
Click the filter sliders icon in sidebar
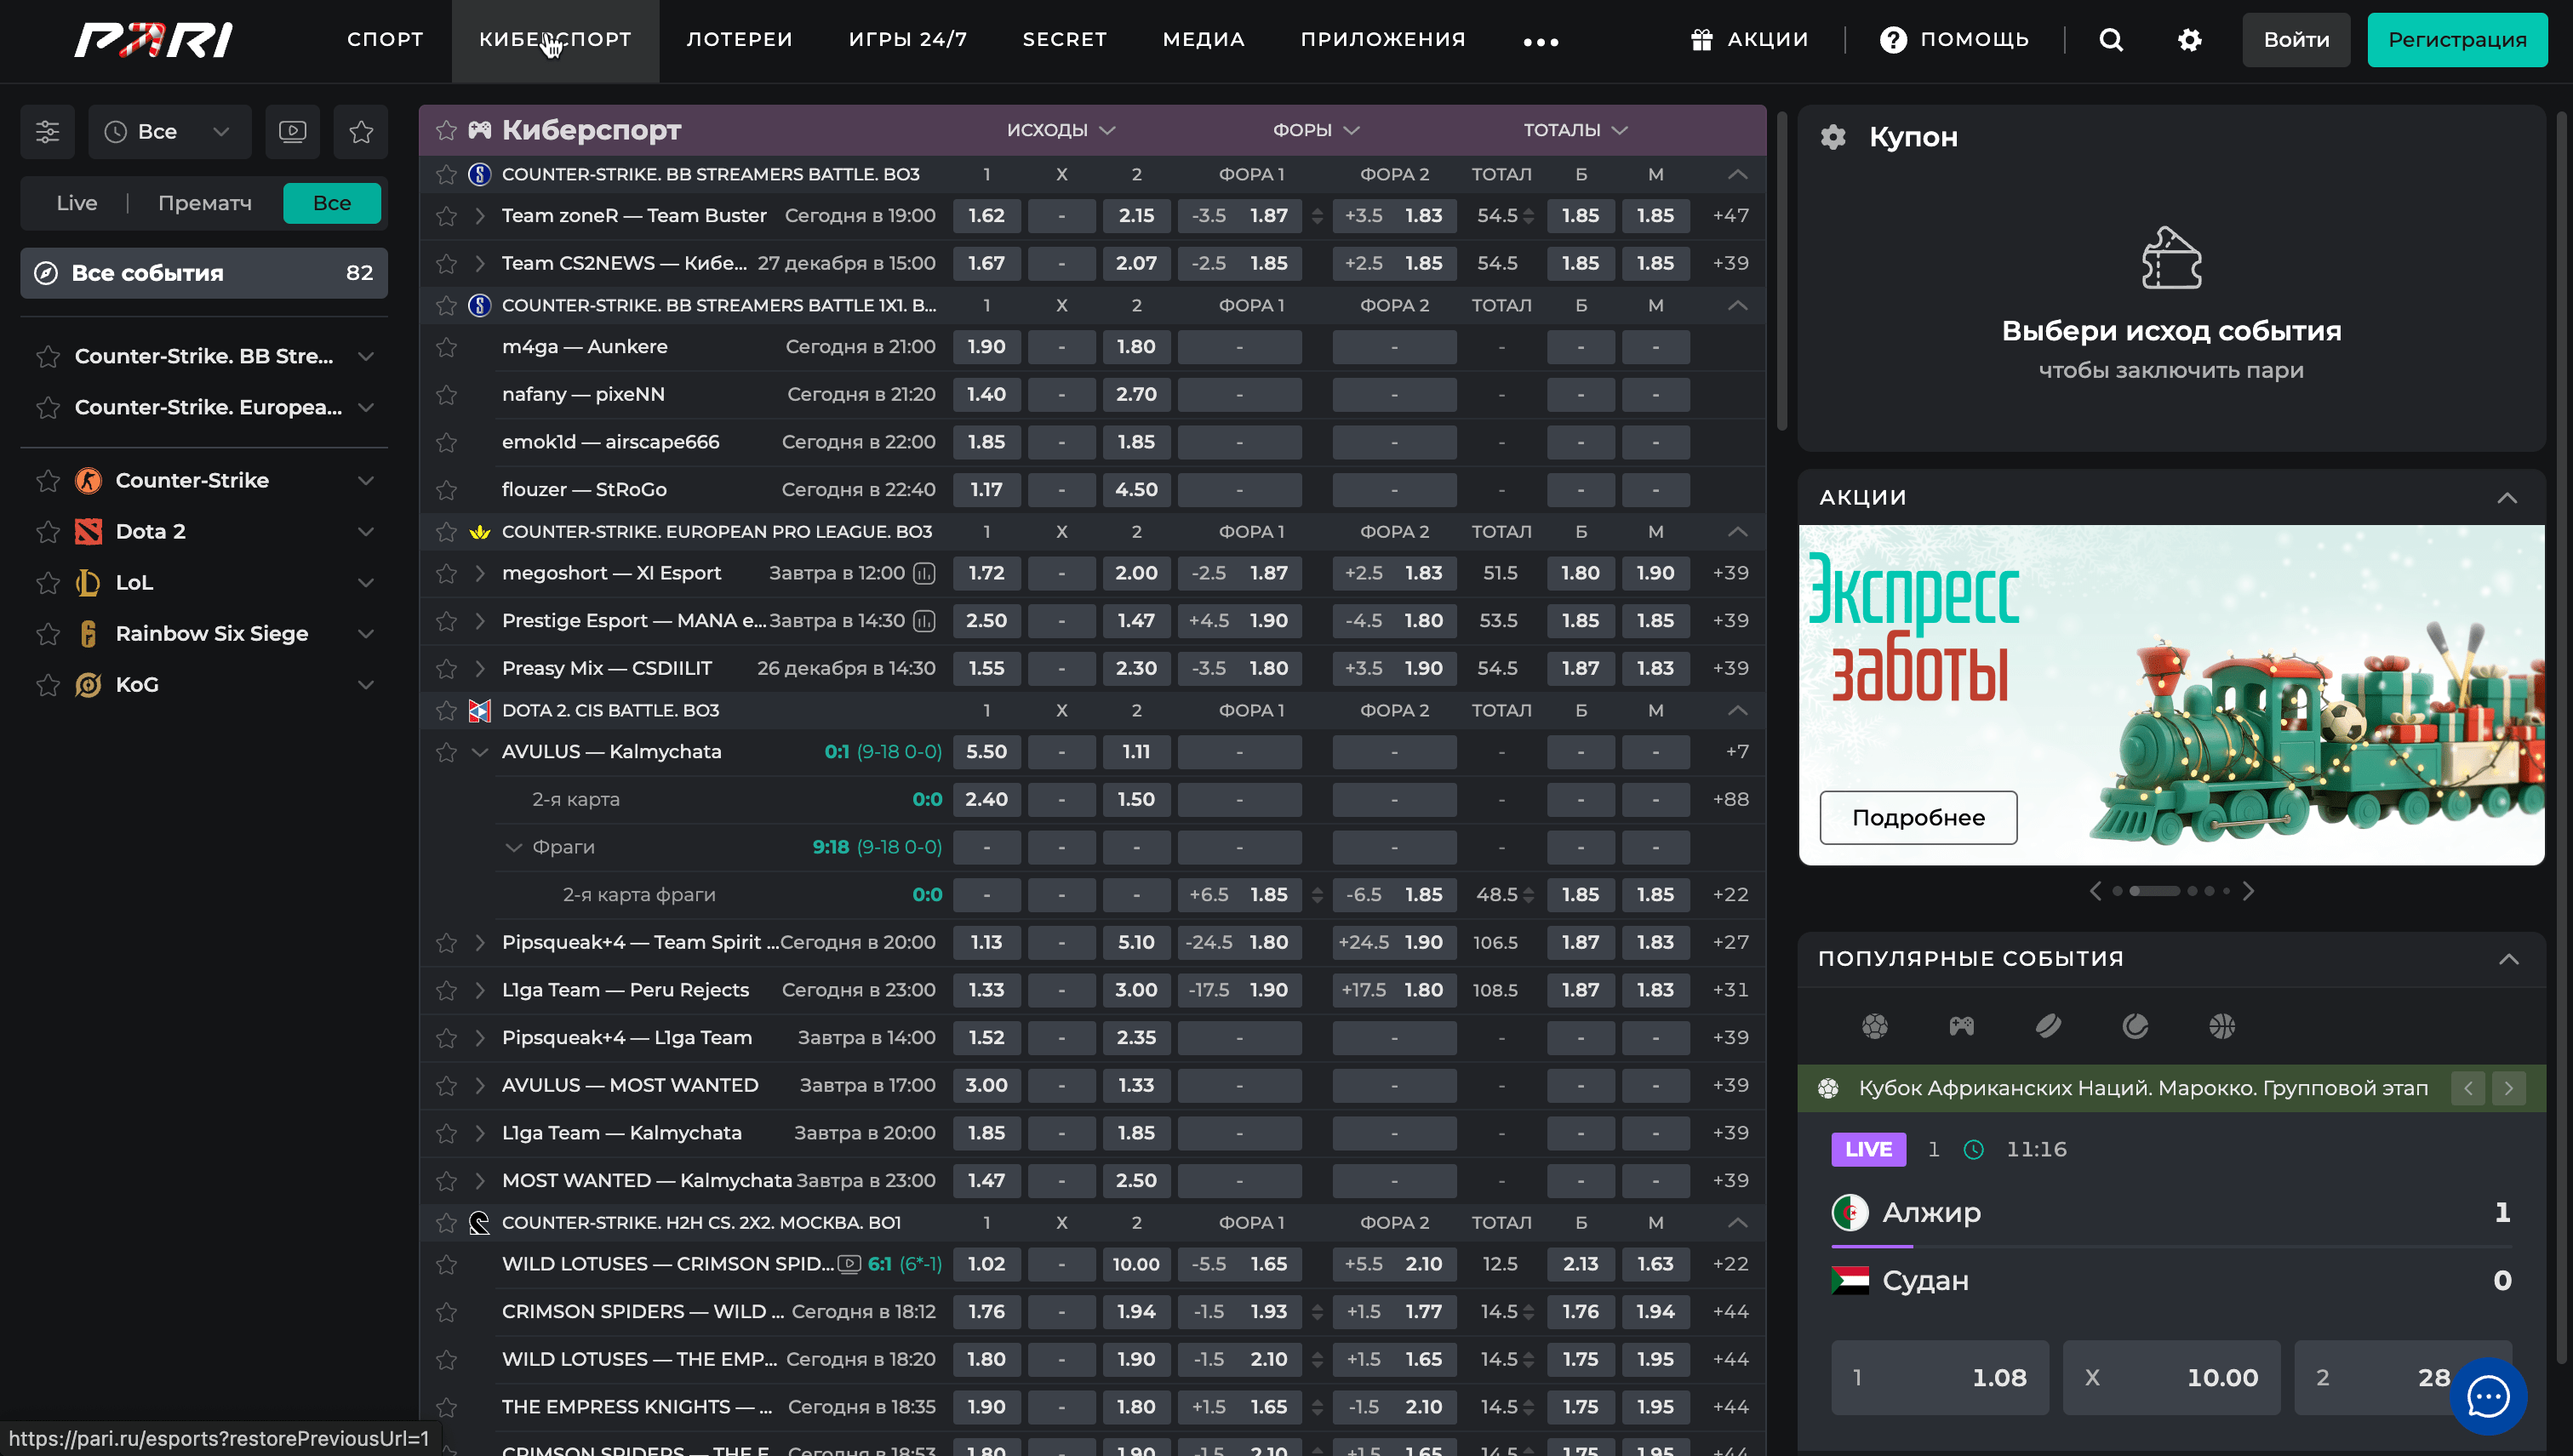click(47, 132)
